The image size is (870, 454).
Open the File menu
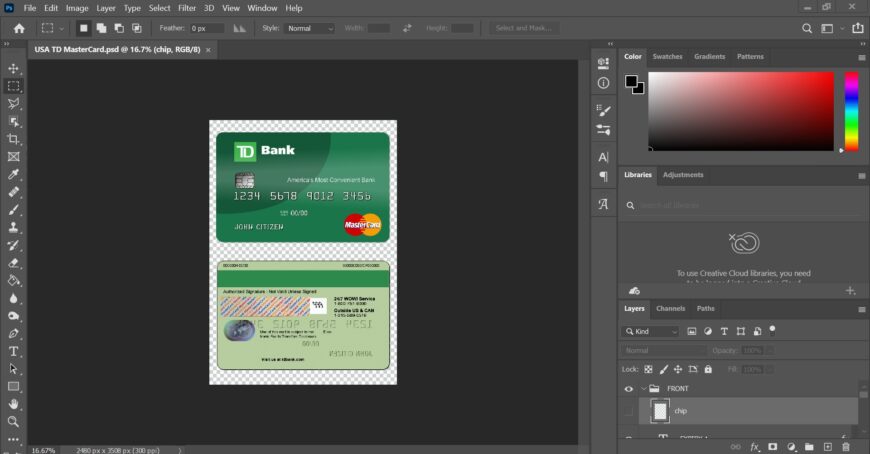pyautogui.click(x=30, y=8)
